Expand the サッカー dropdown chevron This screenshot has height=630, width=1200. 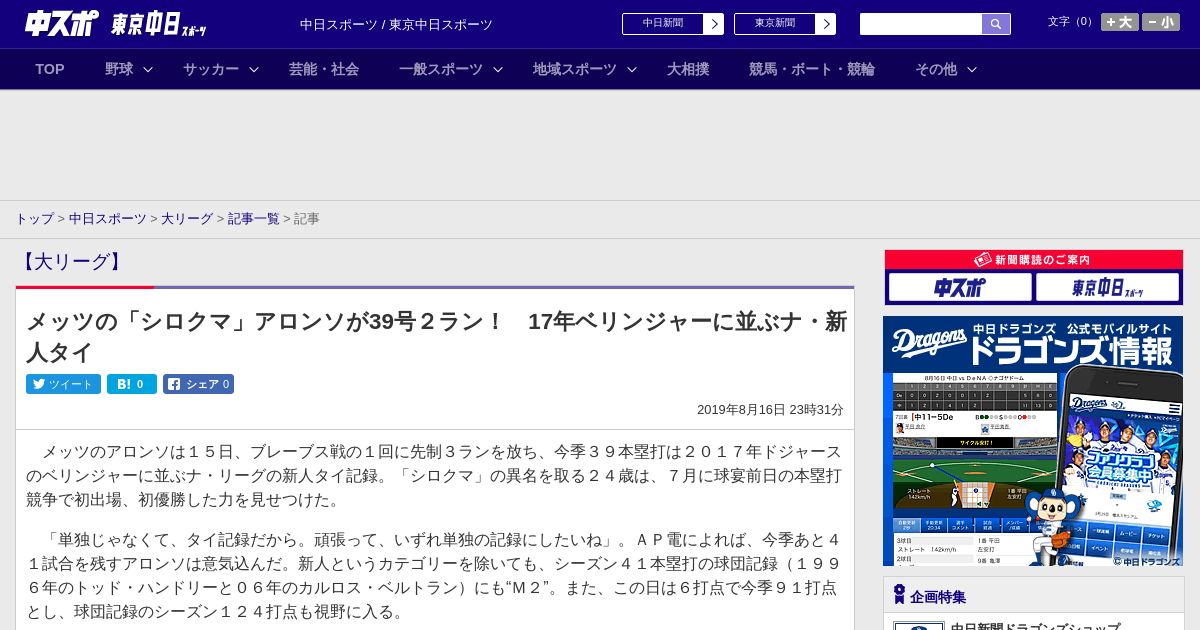[254, 69]
